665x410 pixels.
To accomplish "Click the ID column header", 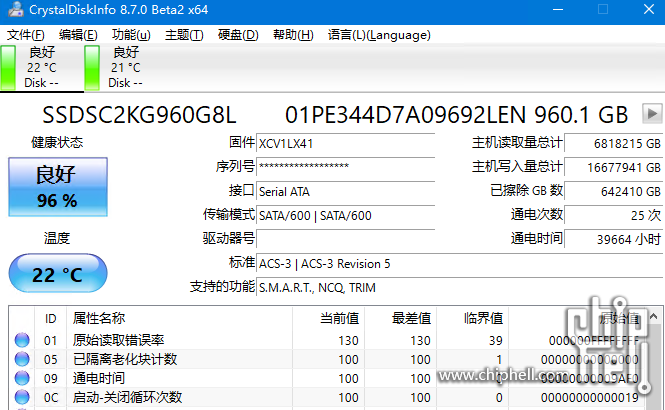I will tap(50, 318).
